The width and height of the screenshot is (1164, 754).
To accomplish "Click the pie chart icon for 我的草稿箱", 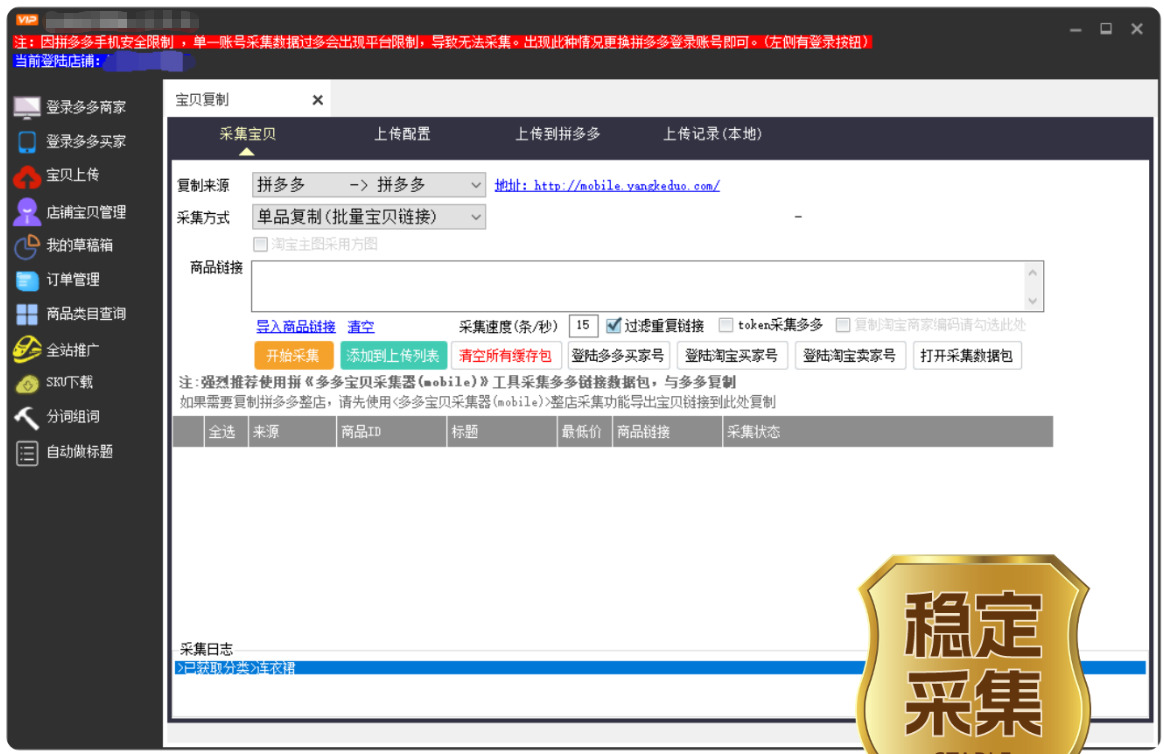I will point(27,246).
